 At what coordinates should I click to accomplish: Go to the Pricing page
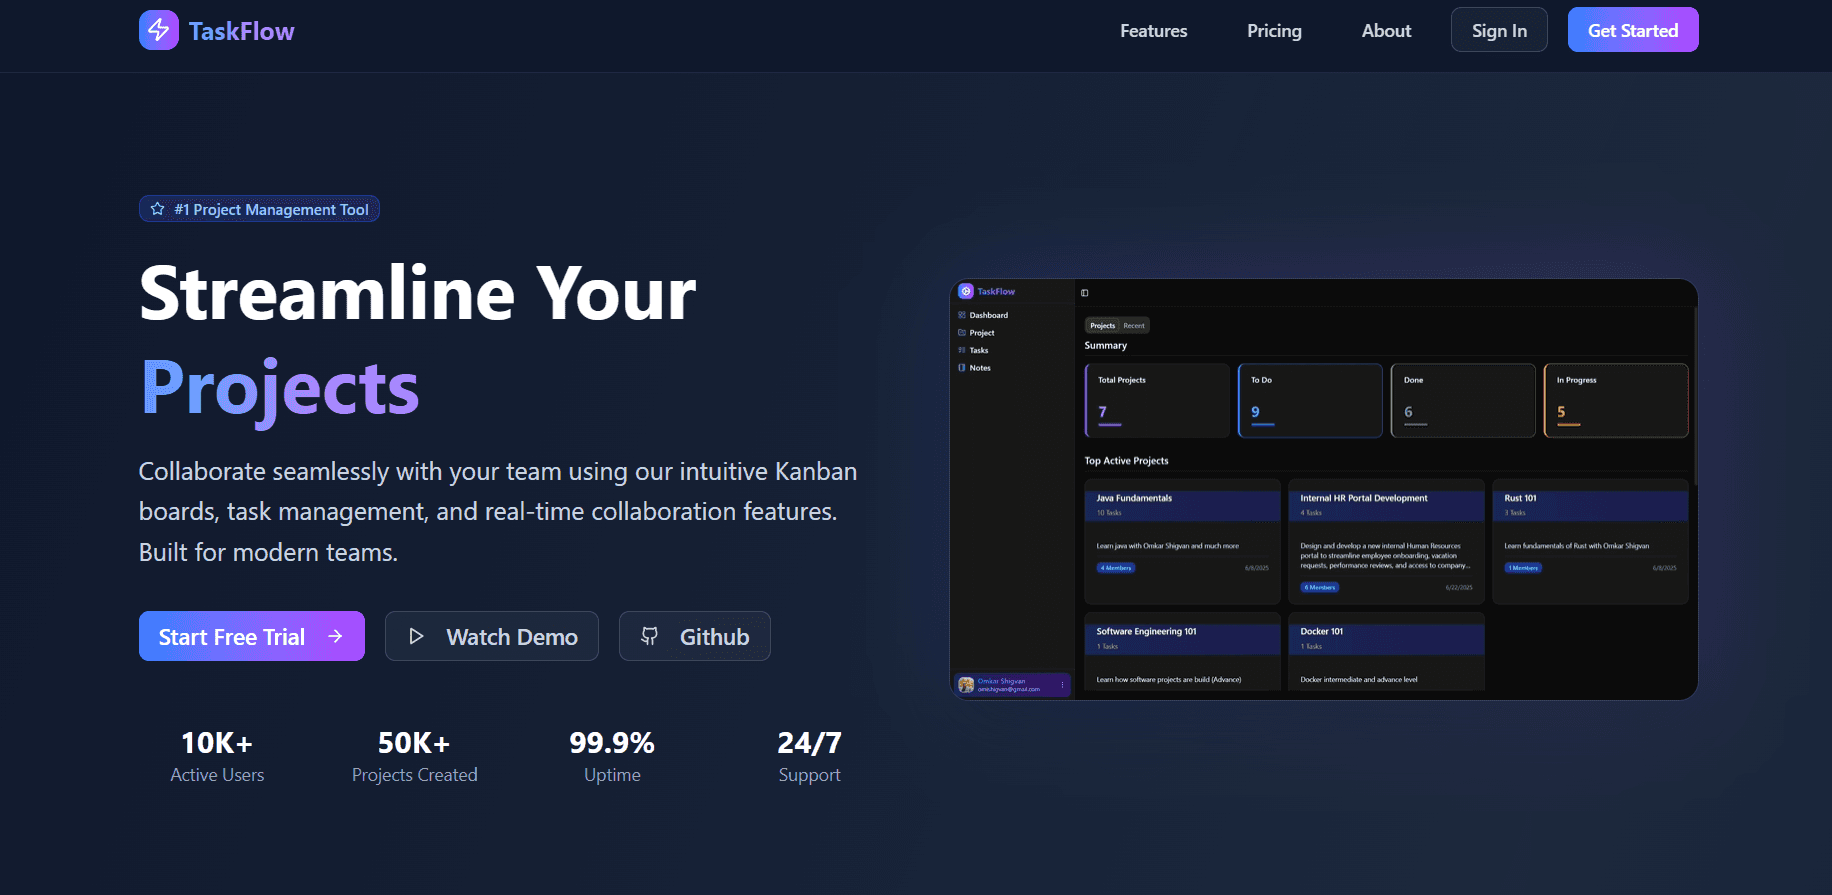1274,31
